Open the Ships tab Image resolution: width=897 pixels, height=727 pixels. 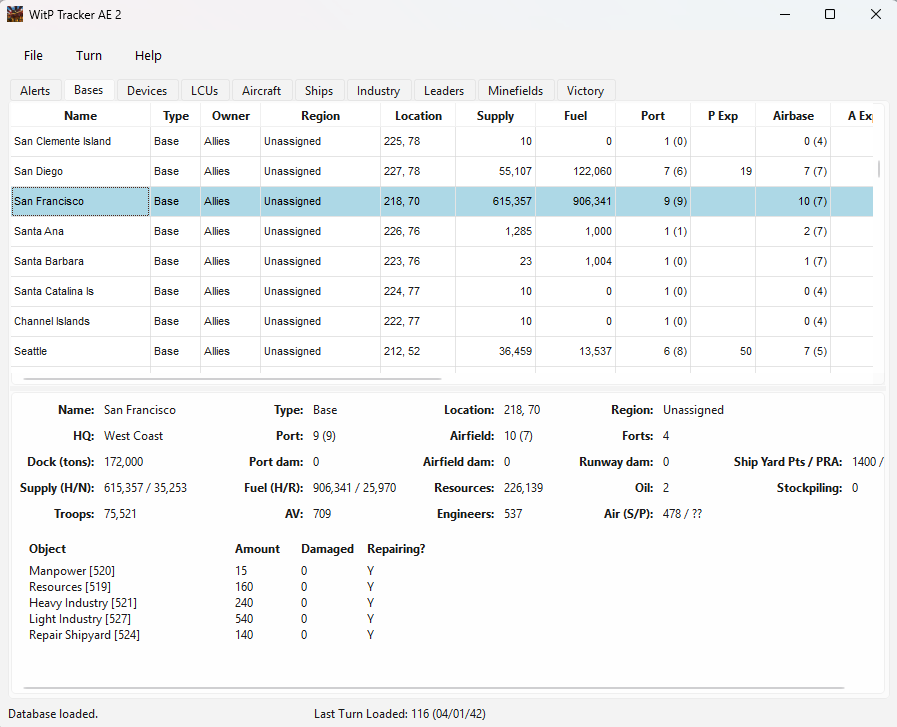[319, 91]
